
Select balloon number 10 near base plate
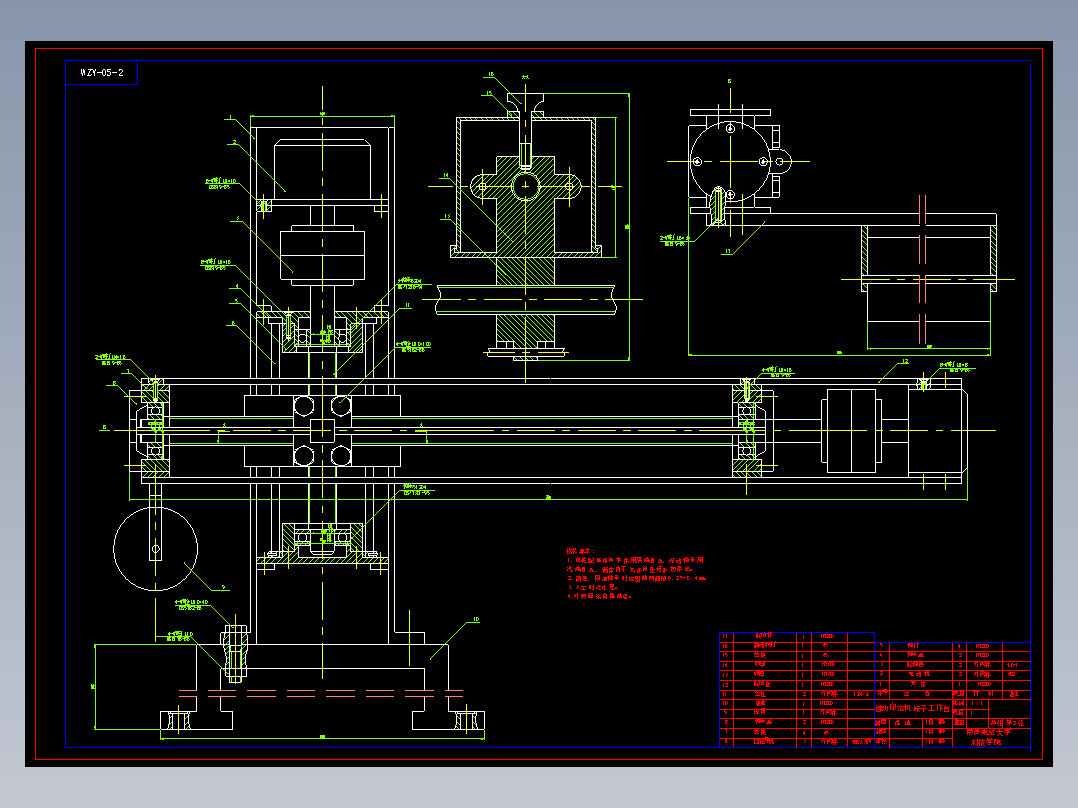476,620
